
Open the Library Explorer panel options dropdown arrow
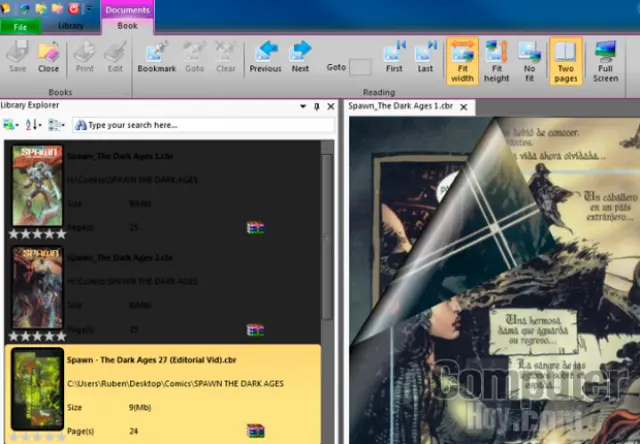303,106
